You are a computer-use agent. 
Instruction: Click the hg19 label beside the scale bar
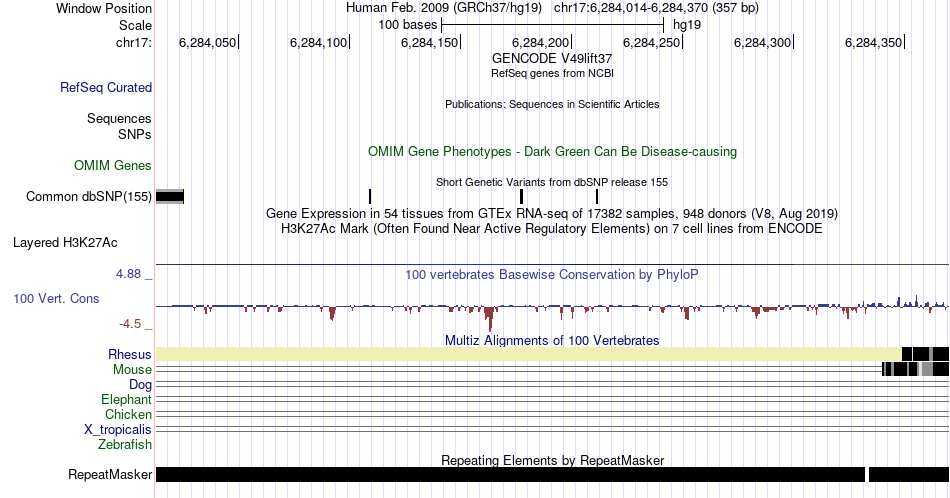point(687,25)
